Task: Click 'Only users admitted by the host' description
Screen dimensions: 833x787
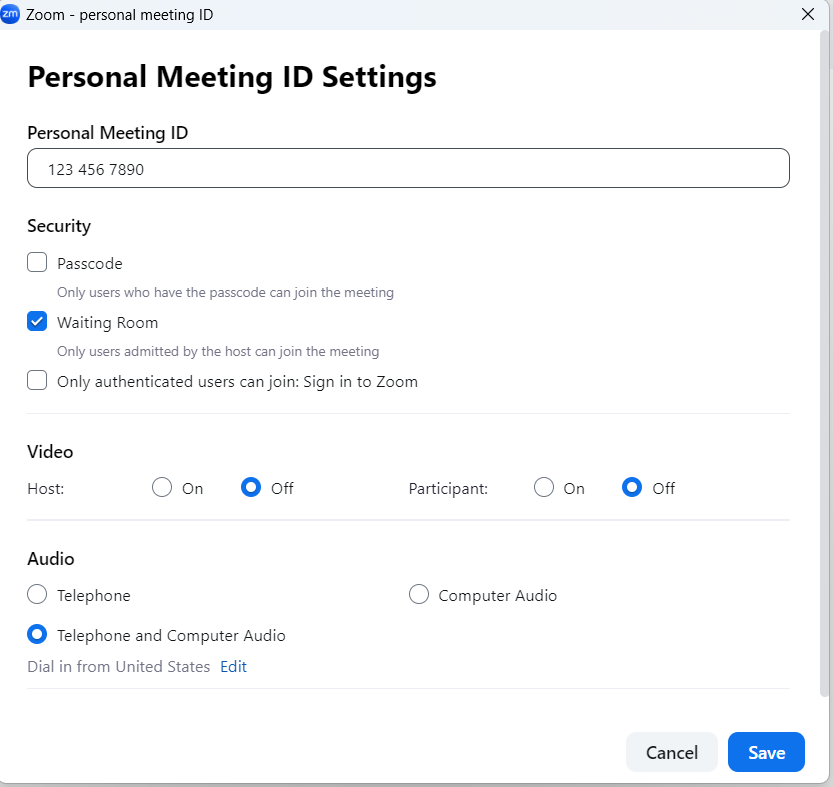Action: tap(218, 351)
